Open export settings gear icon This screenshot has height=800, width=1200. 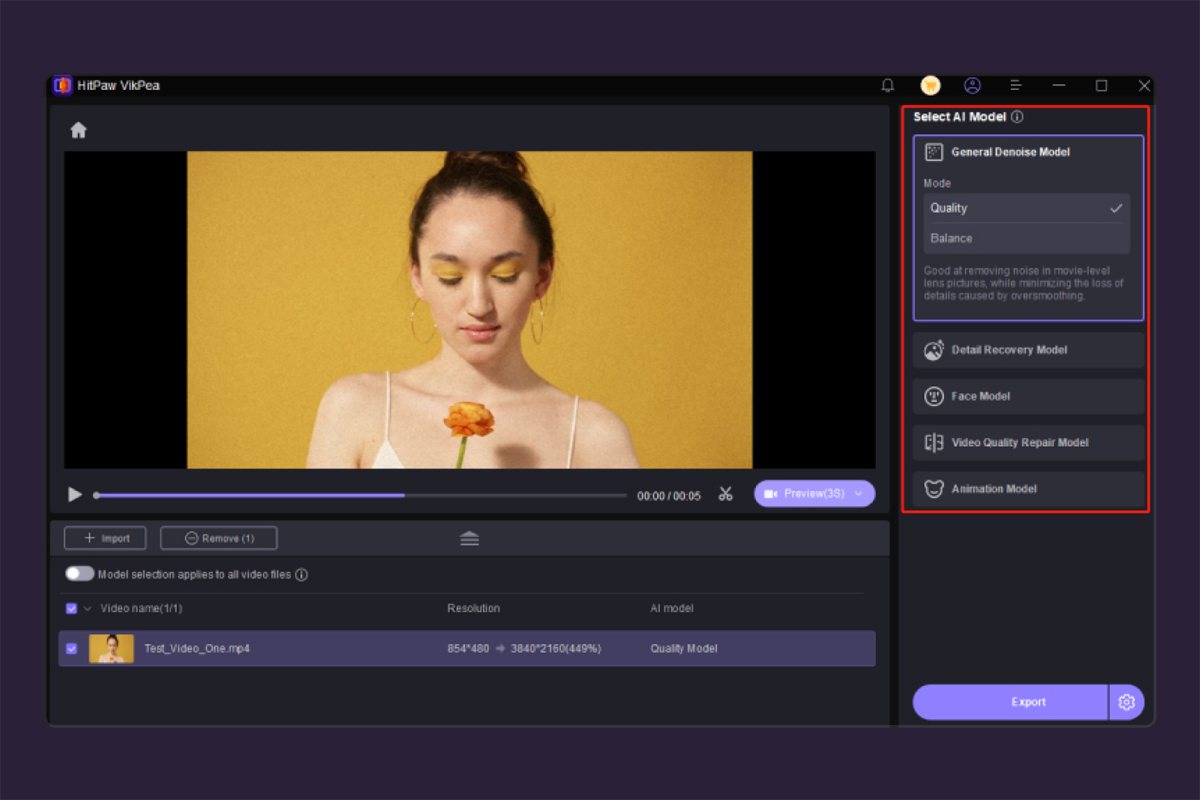click(x=1127, y=702)
